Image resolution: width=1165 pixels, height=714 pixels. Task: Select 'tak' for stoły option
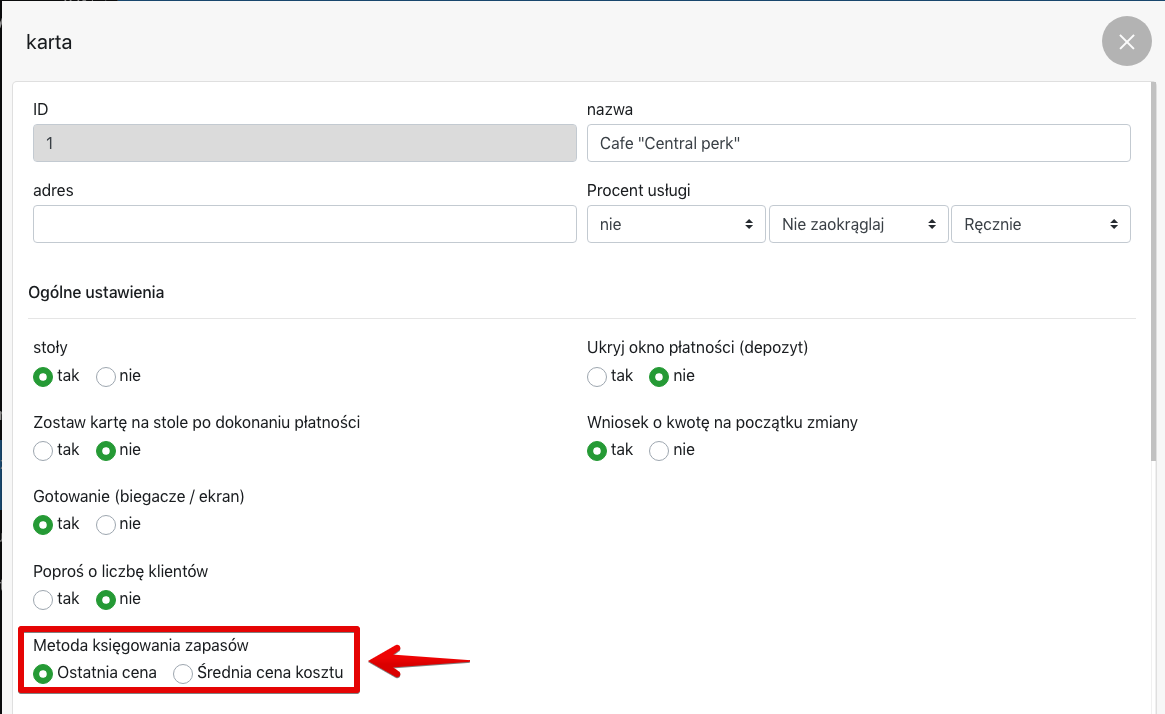point(43,377)
